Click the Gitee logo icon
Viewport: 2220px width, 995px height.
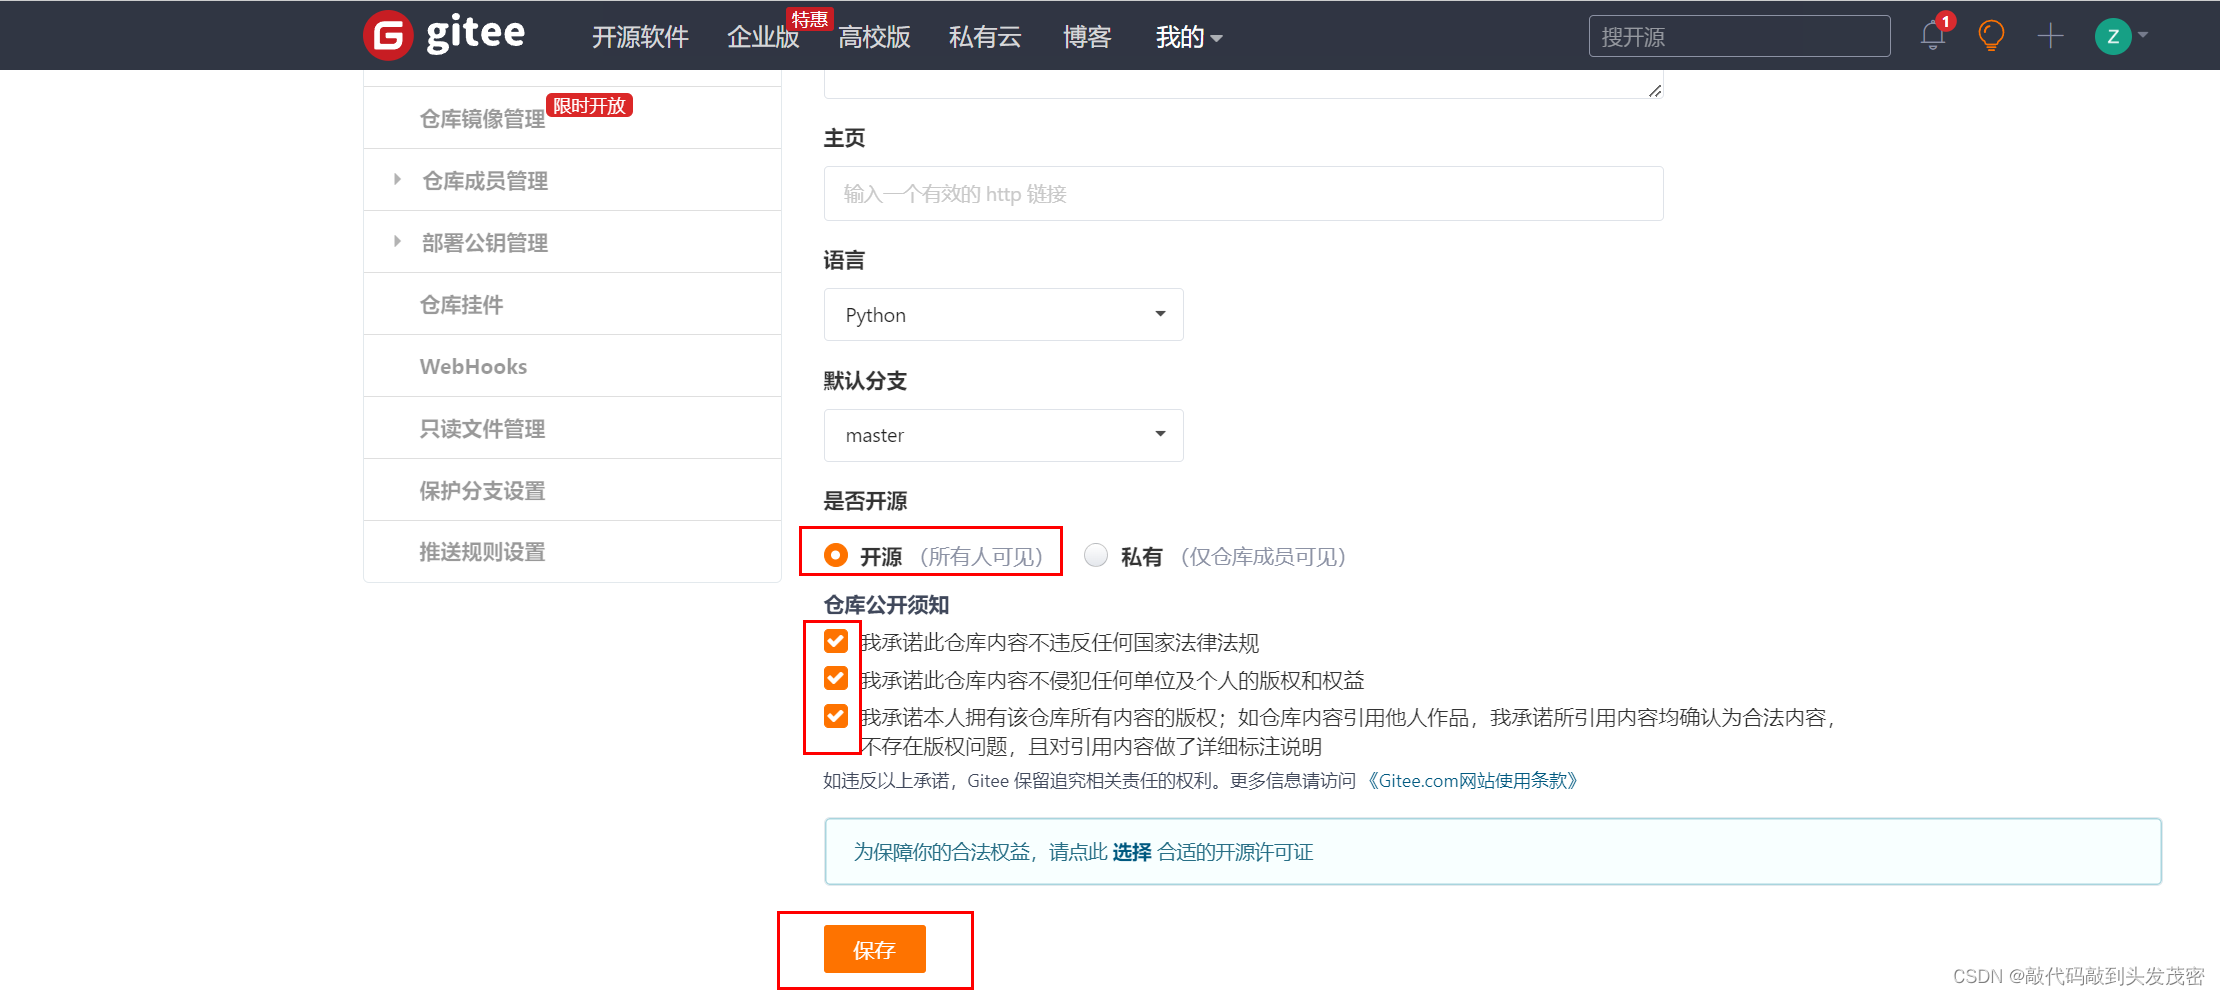click(388, 36)
